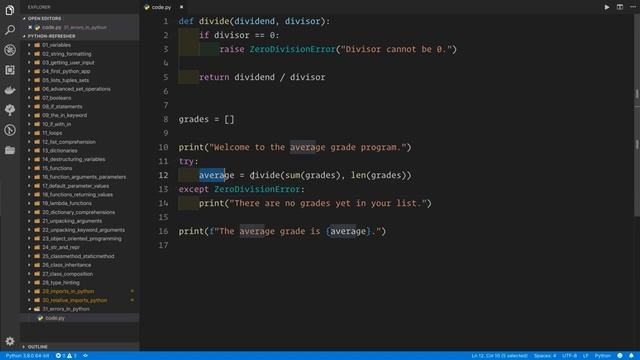This screenshot has height=360, width=640.
Task: Change indentation via Spaces: 4
Action: tap(545, 356)
